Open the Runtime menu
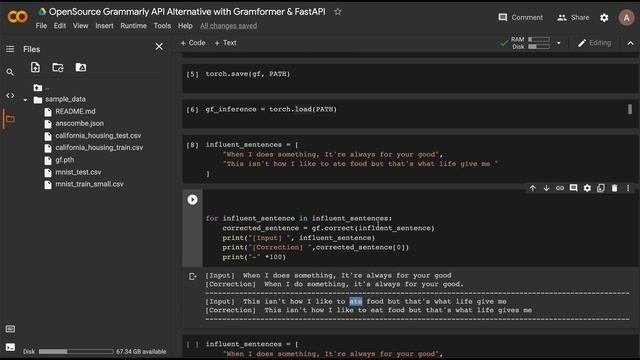640x360 pixels. [133, 26]
